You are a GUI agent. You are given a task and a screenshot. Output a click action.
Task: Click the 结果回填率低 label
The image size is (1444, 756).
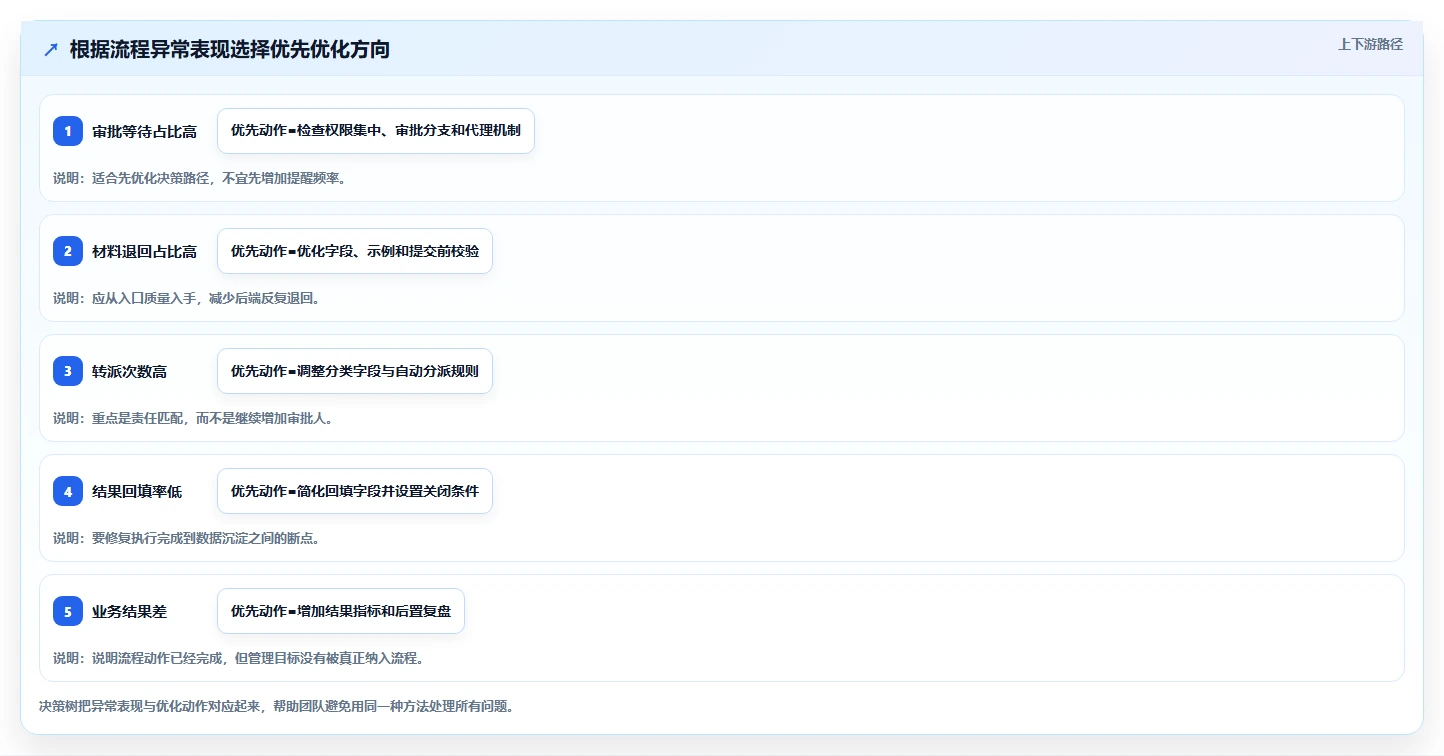[x=137, y=491]
